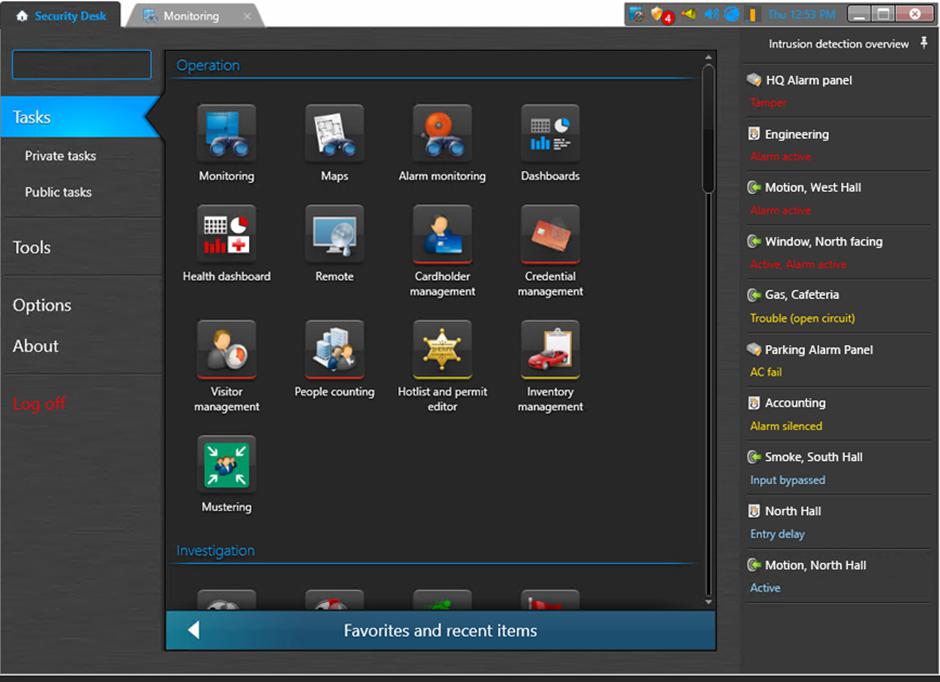Select the Security Desk home tab
The height and width of the screenshot is (682, 940).
(x=61, y=16)
